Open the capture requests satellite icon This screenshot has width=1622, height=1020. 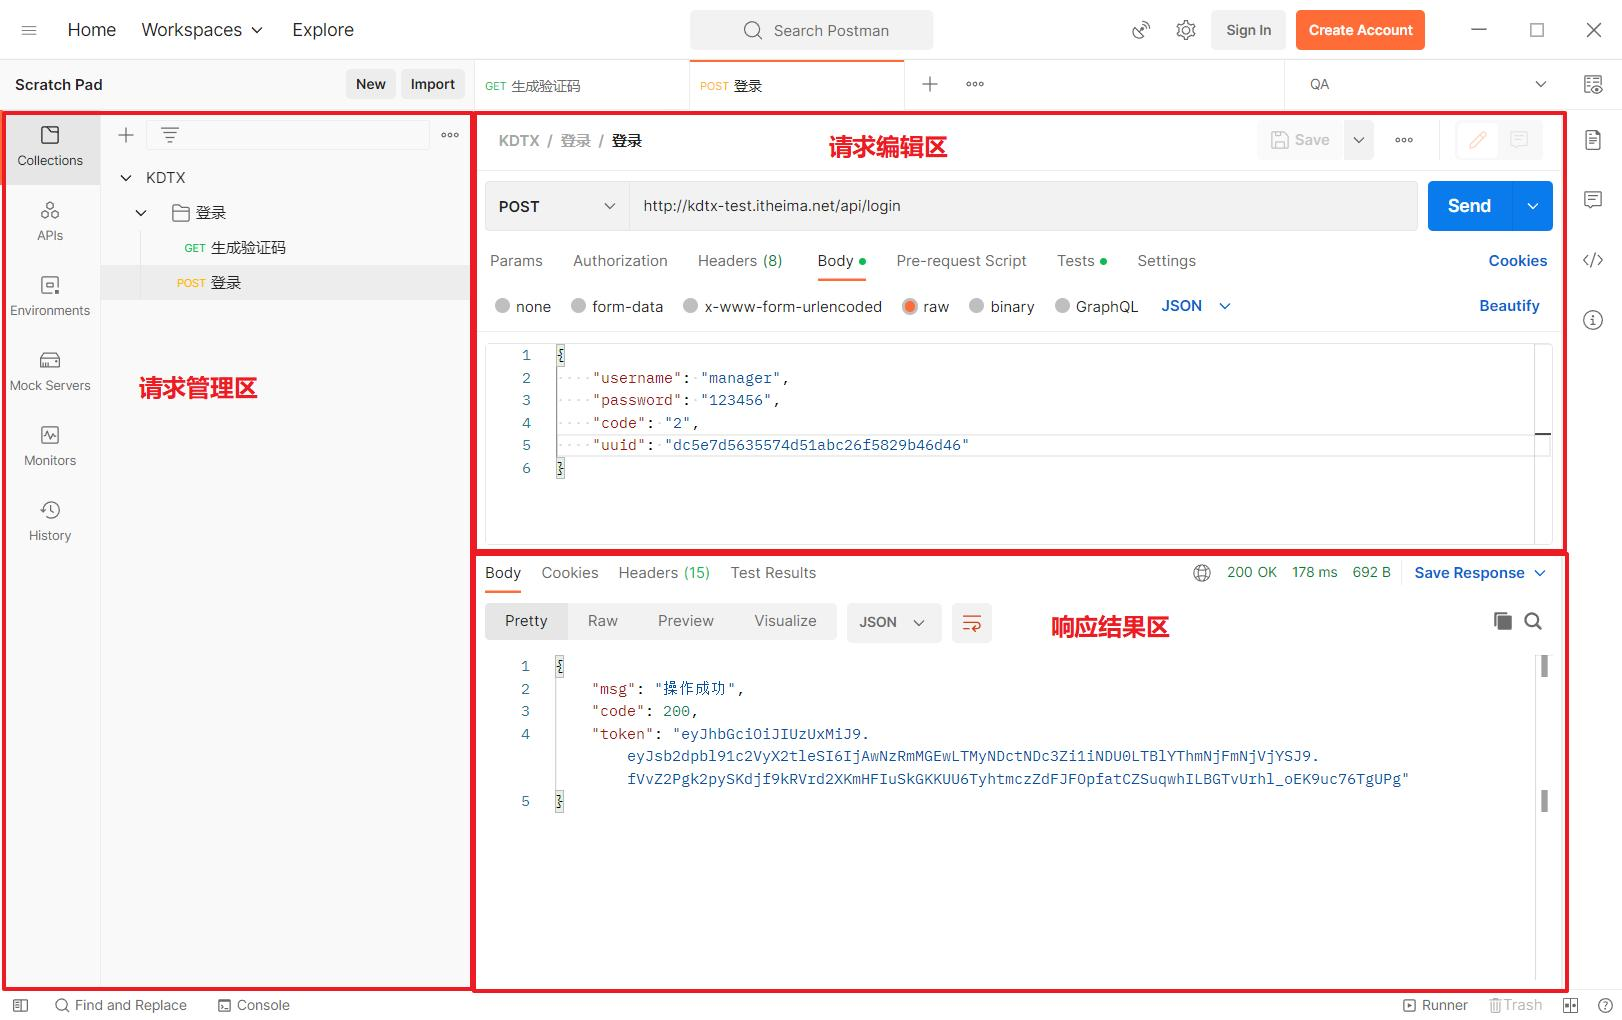pos(1141,30)
